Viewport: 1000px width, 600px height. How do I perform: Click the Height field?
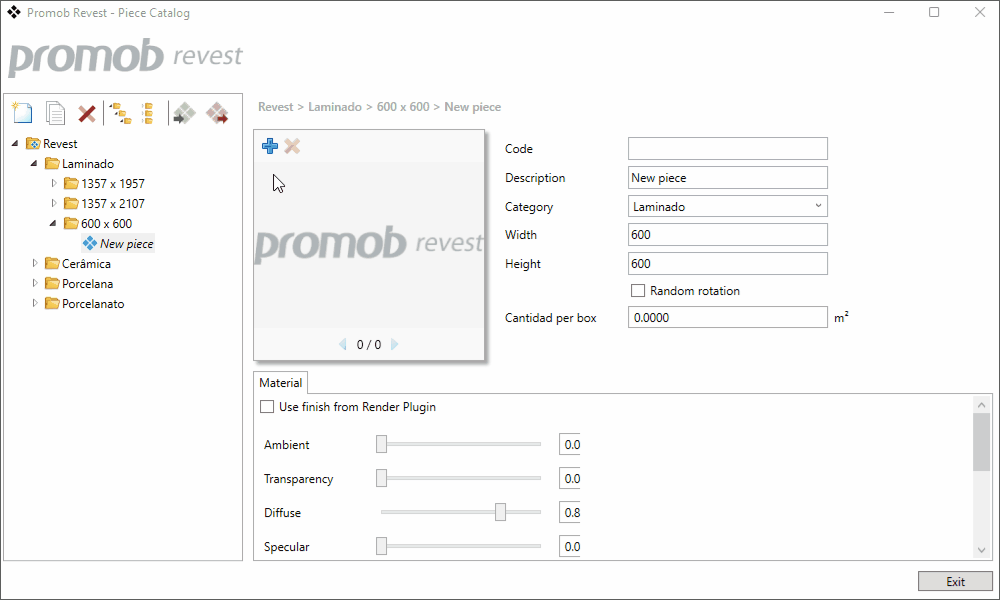[728, 264]
